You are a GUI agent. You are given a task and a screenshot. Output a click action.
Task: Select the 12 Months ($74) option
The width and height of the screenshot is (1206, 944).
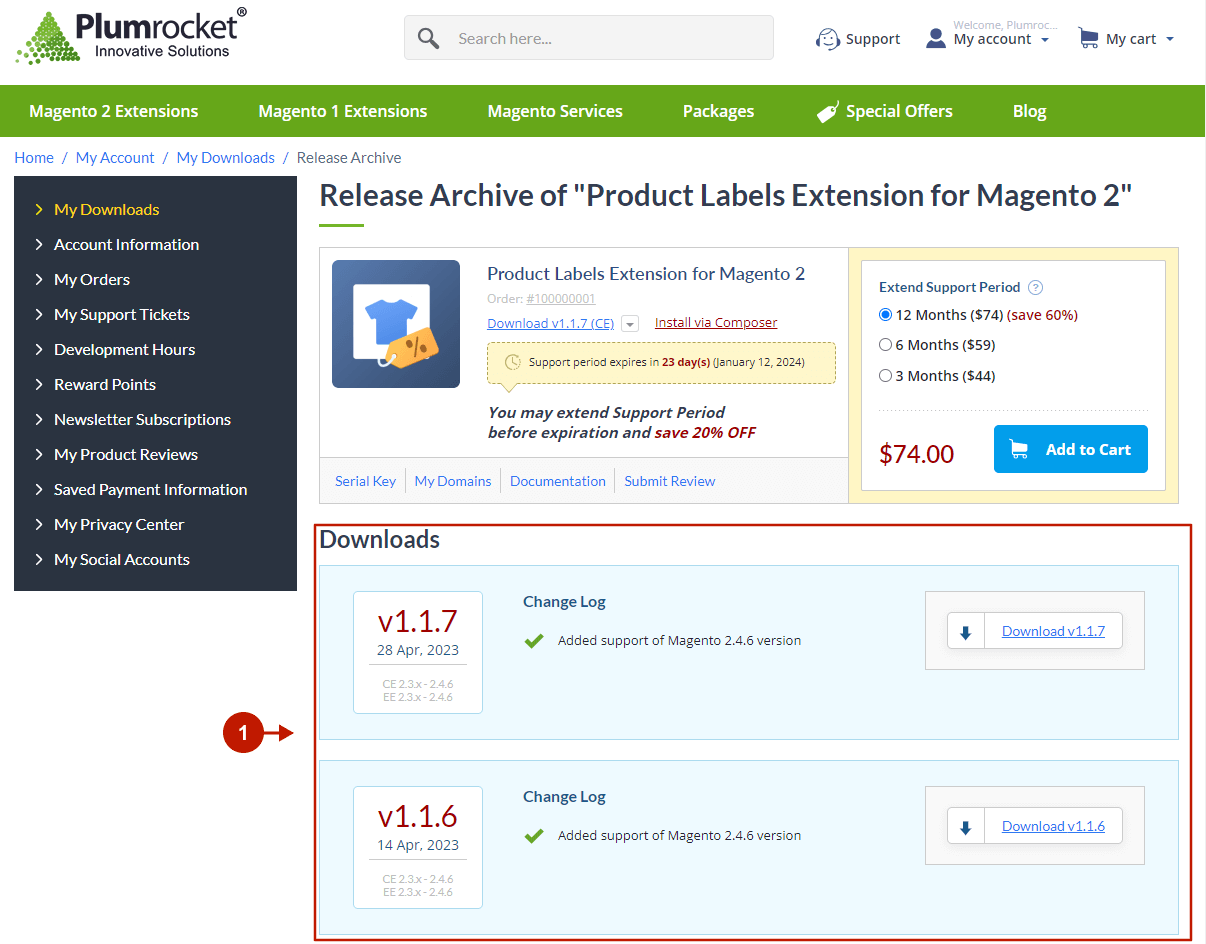(885, 315)
